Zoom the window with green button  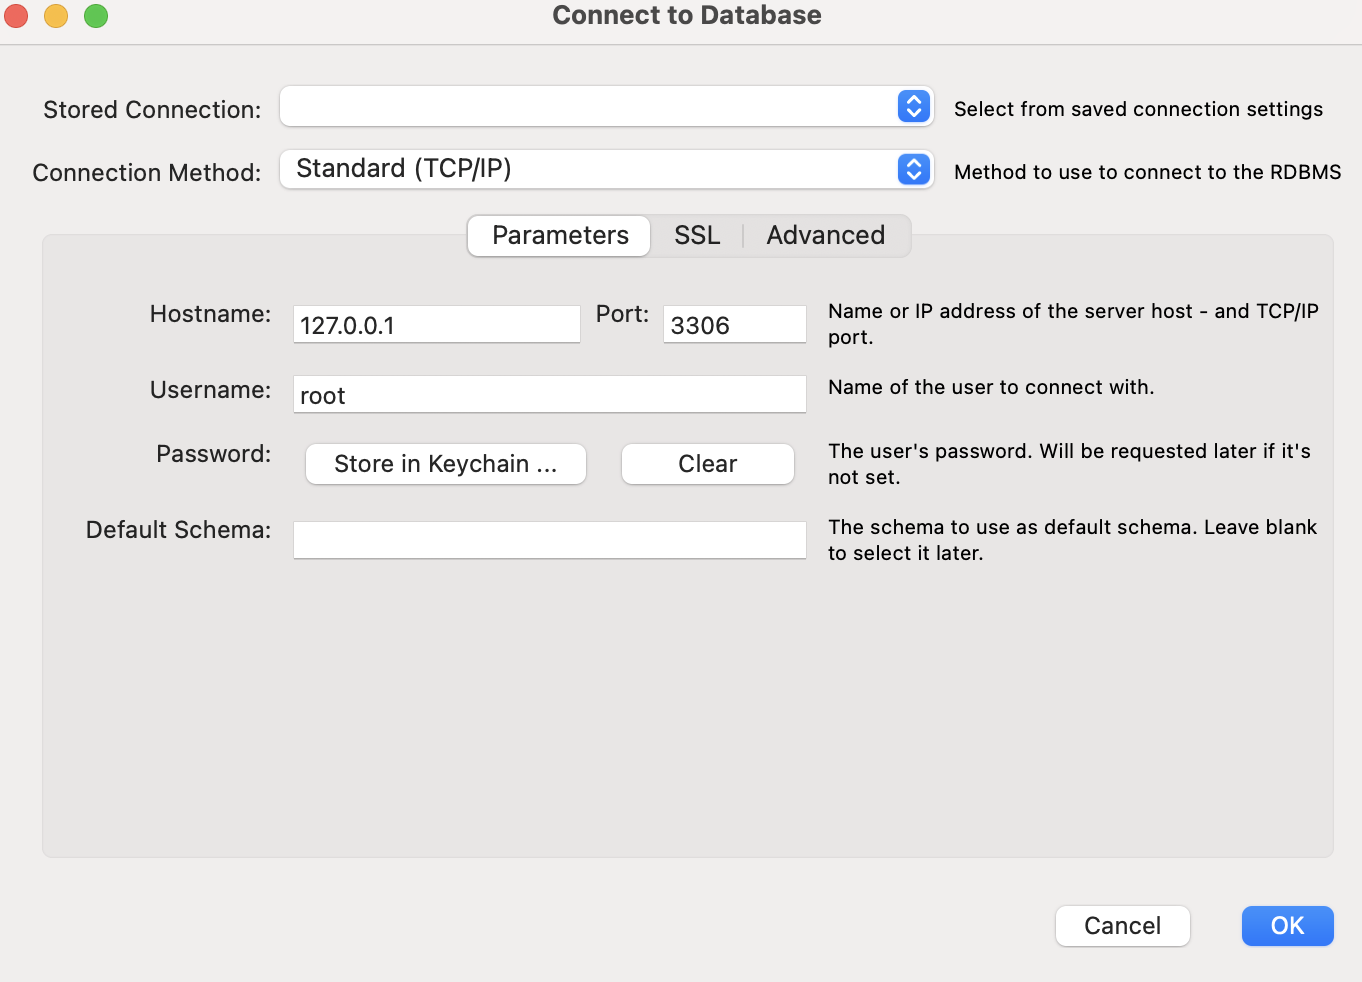click(x=96, y=16)
